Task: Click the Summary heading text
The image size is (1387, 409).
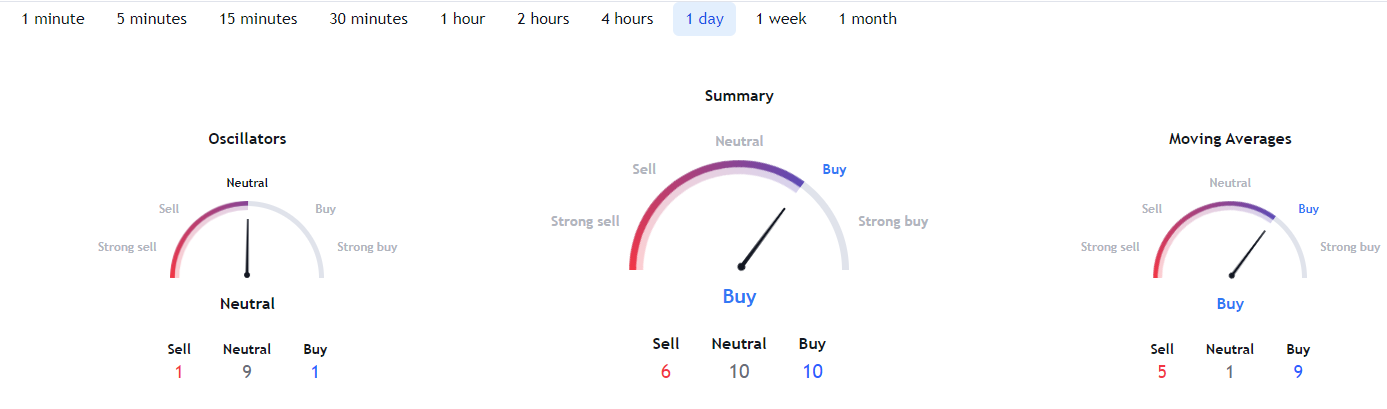Action: click(x=739, y=96)
